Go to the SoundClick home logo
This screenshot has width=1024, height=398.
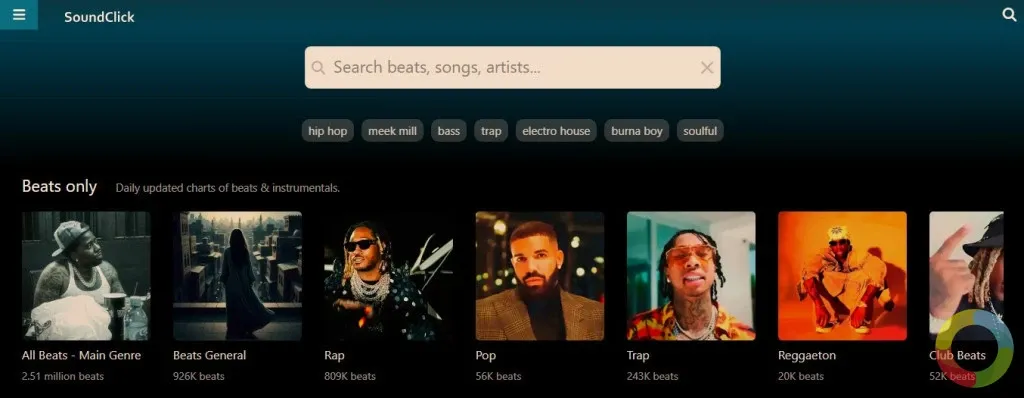(x=99, y=17)
